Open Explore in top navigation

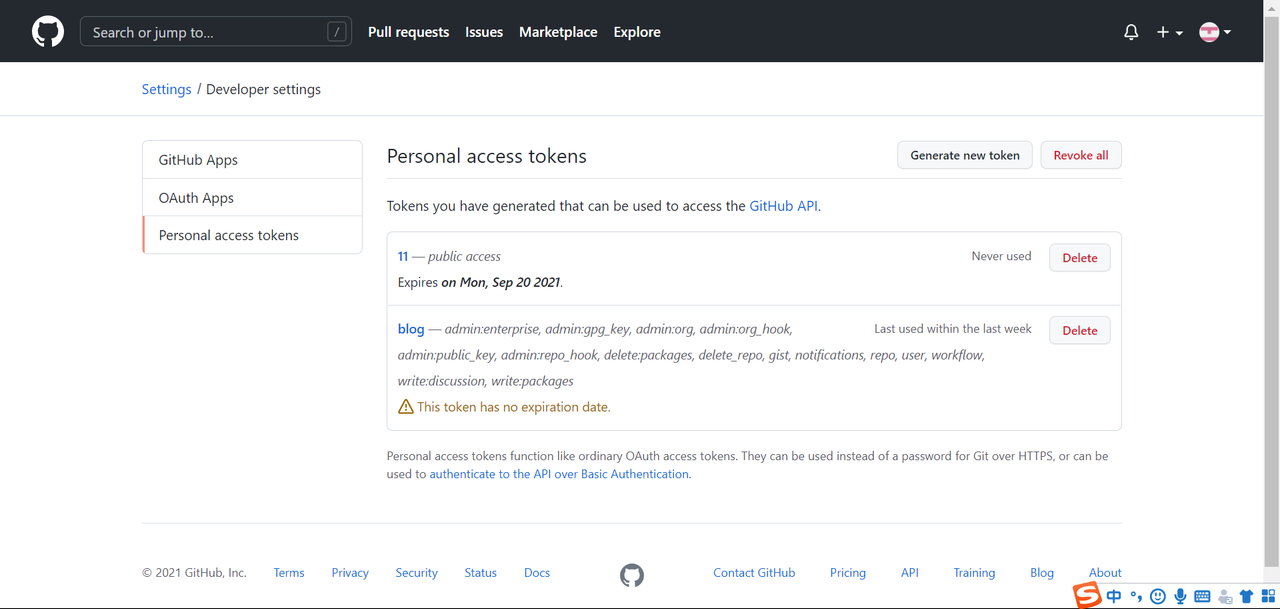click(x=637, y=32)
